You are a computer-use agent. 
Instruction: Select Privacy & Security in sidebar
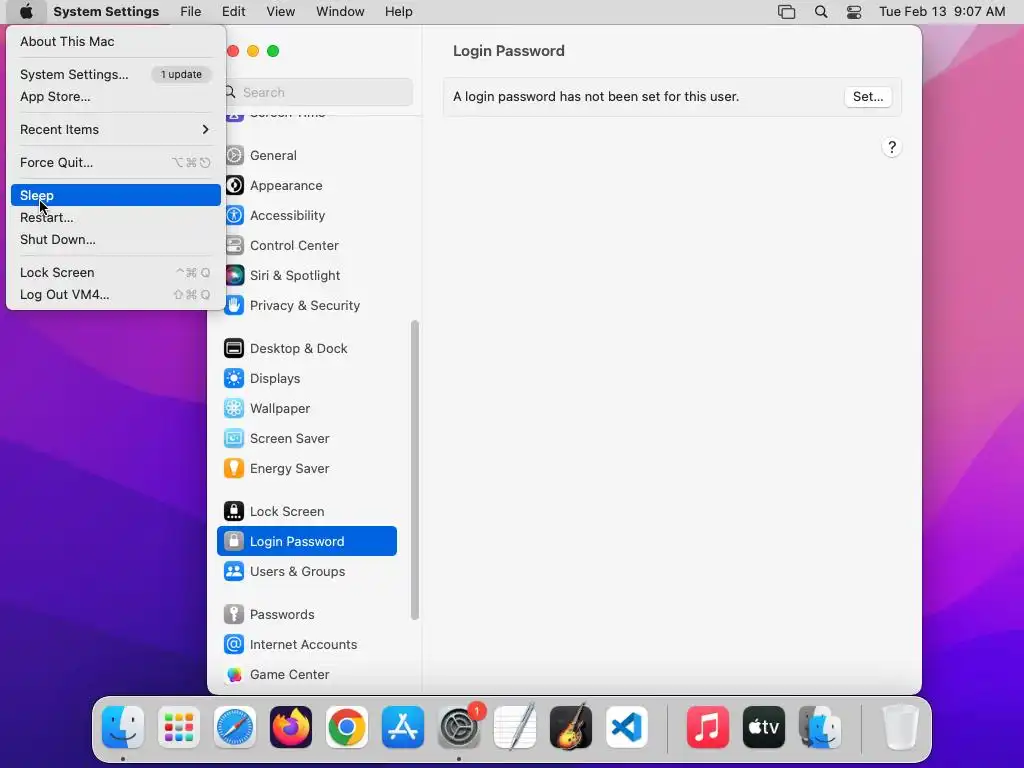(x=305, y=306)
